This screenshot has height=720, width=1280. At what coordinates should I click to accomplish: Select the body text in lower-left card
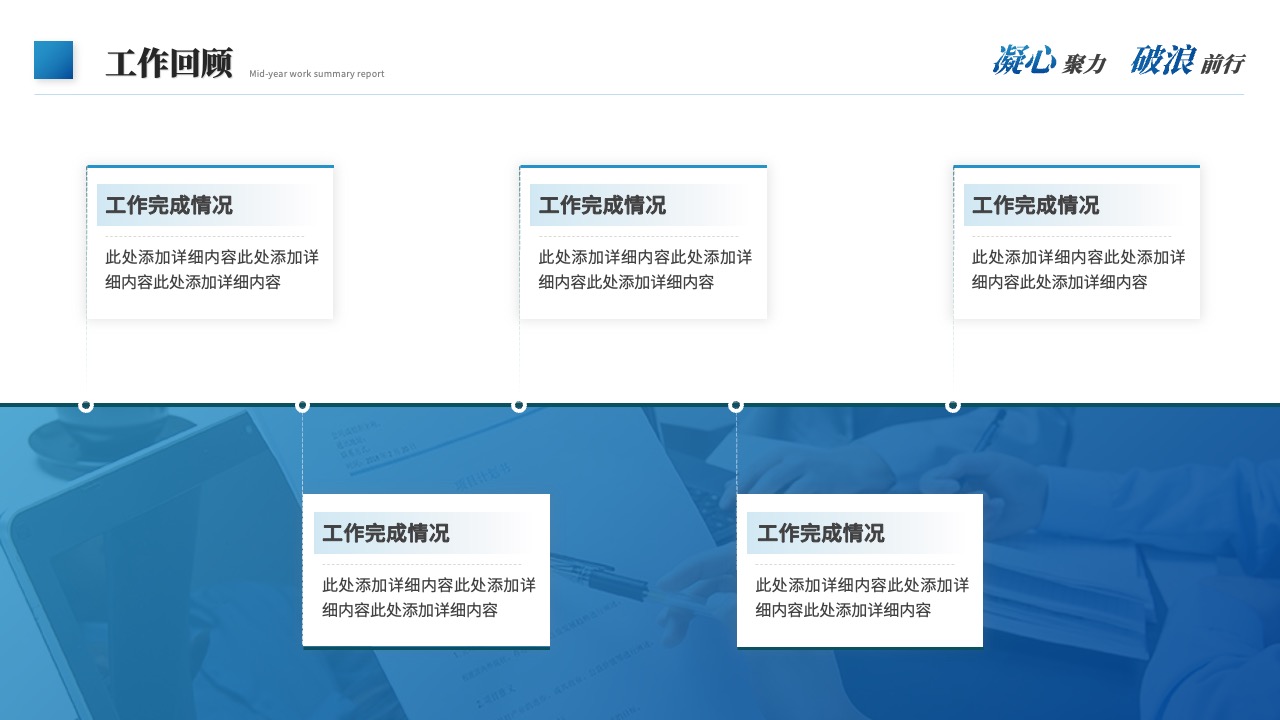[x=429, y=598]
